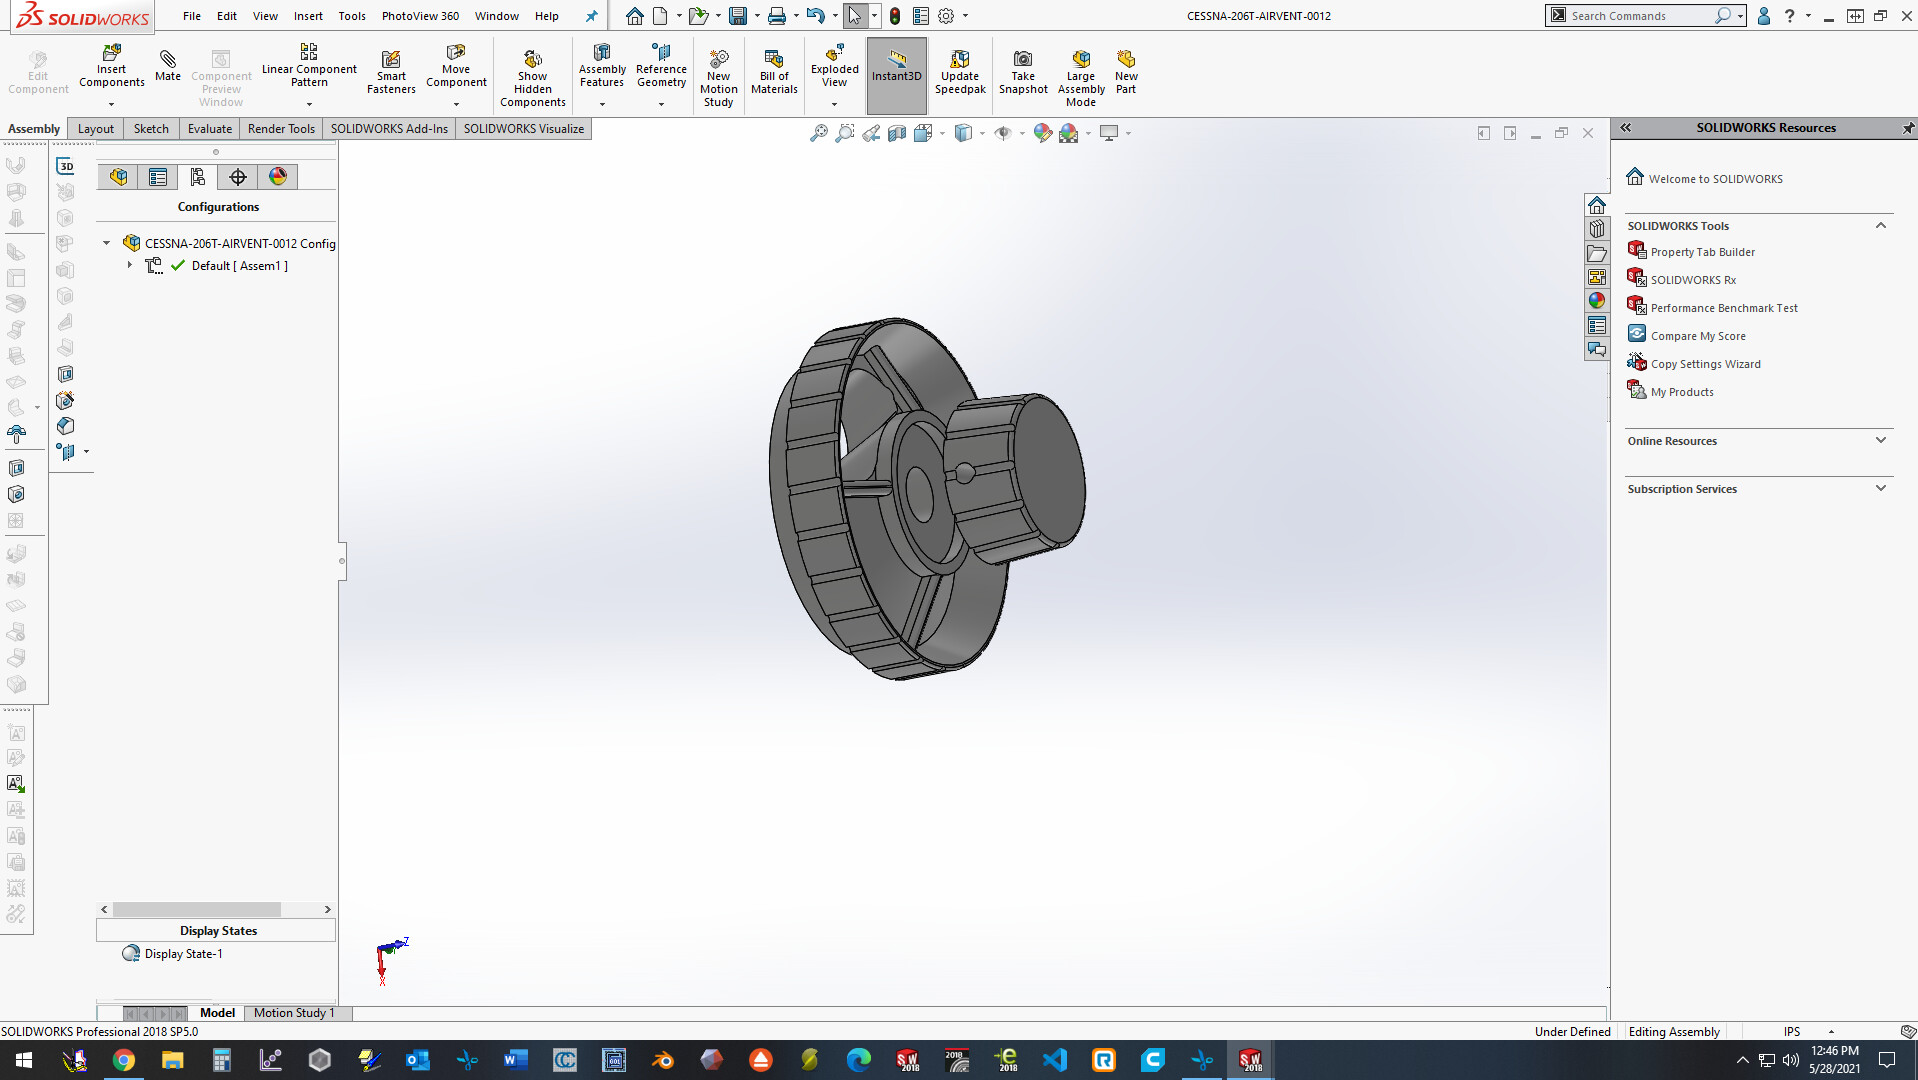Select Display State-1
Image resolution: width=1918 pixels, height=1080 pixels.
click(x=183, y=954)
